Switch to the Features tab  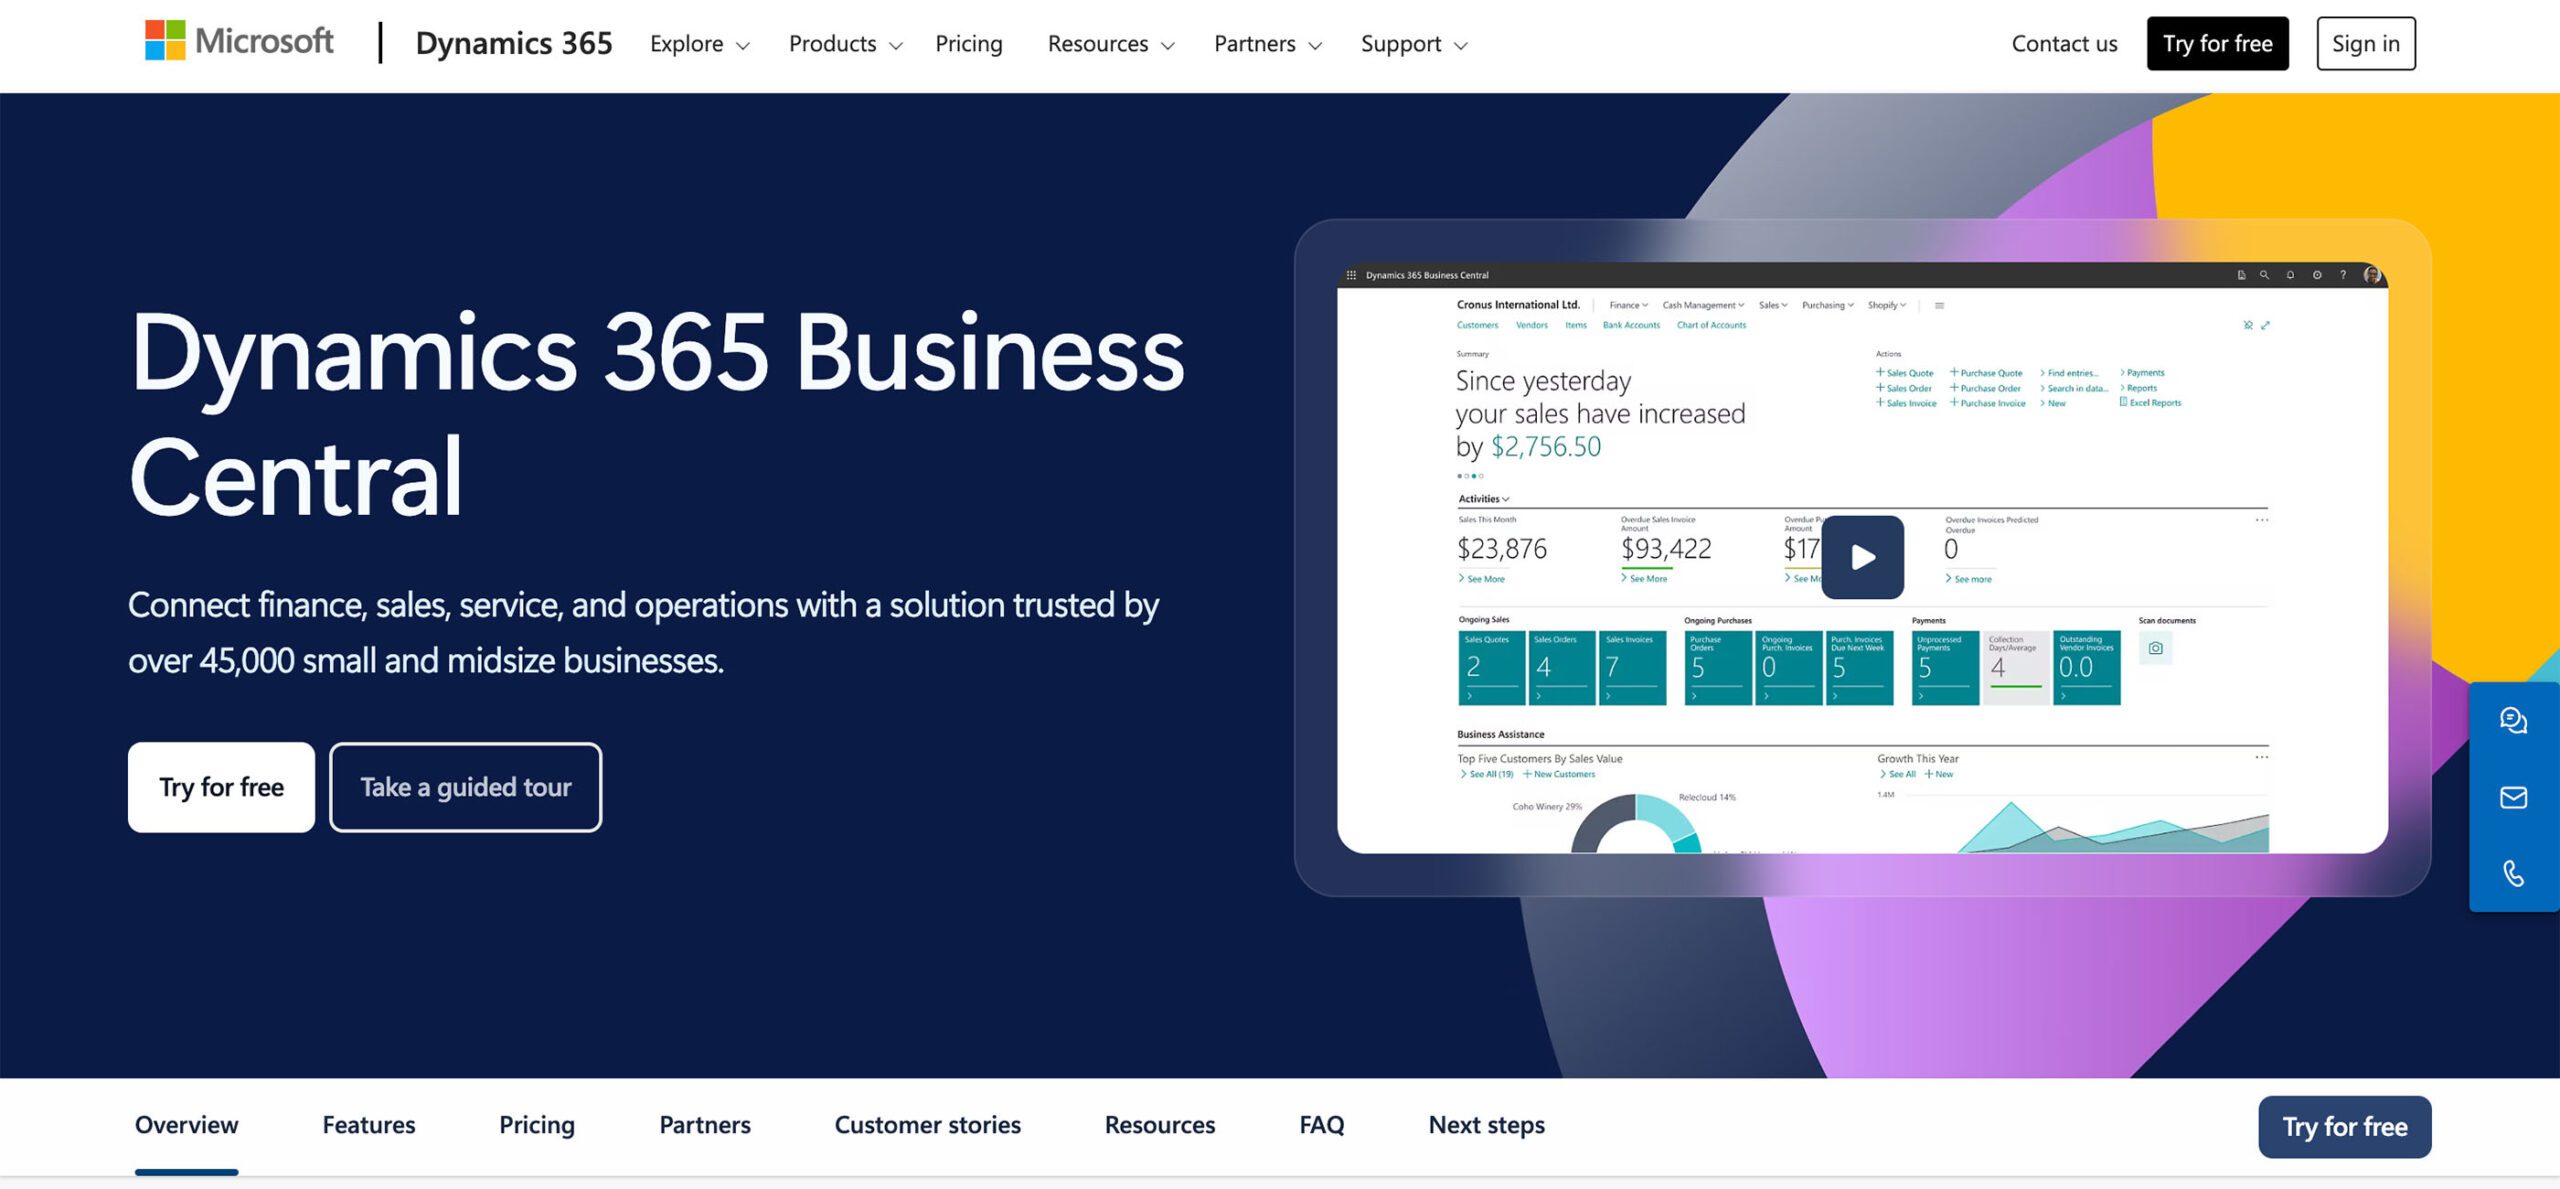[368, 1125]
